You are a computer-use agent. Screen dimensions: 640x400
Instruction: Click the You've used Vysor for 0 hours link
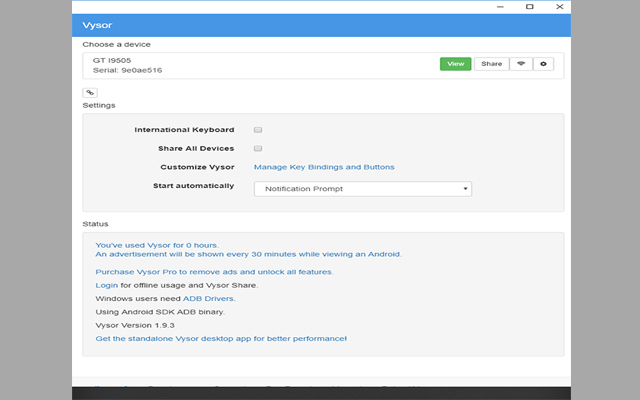[156, 244]
